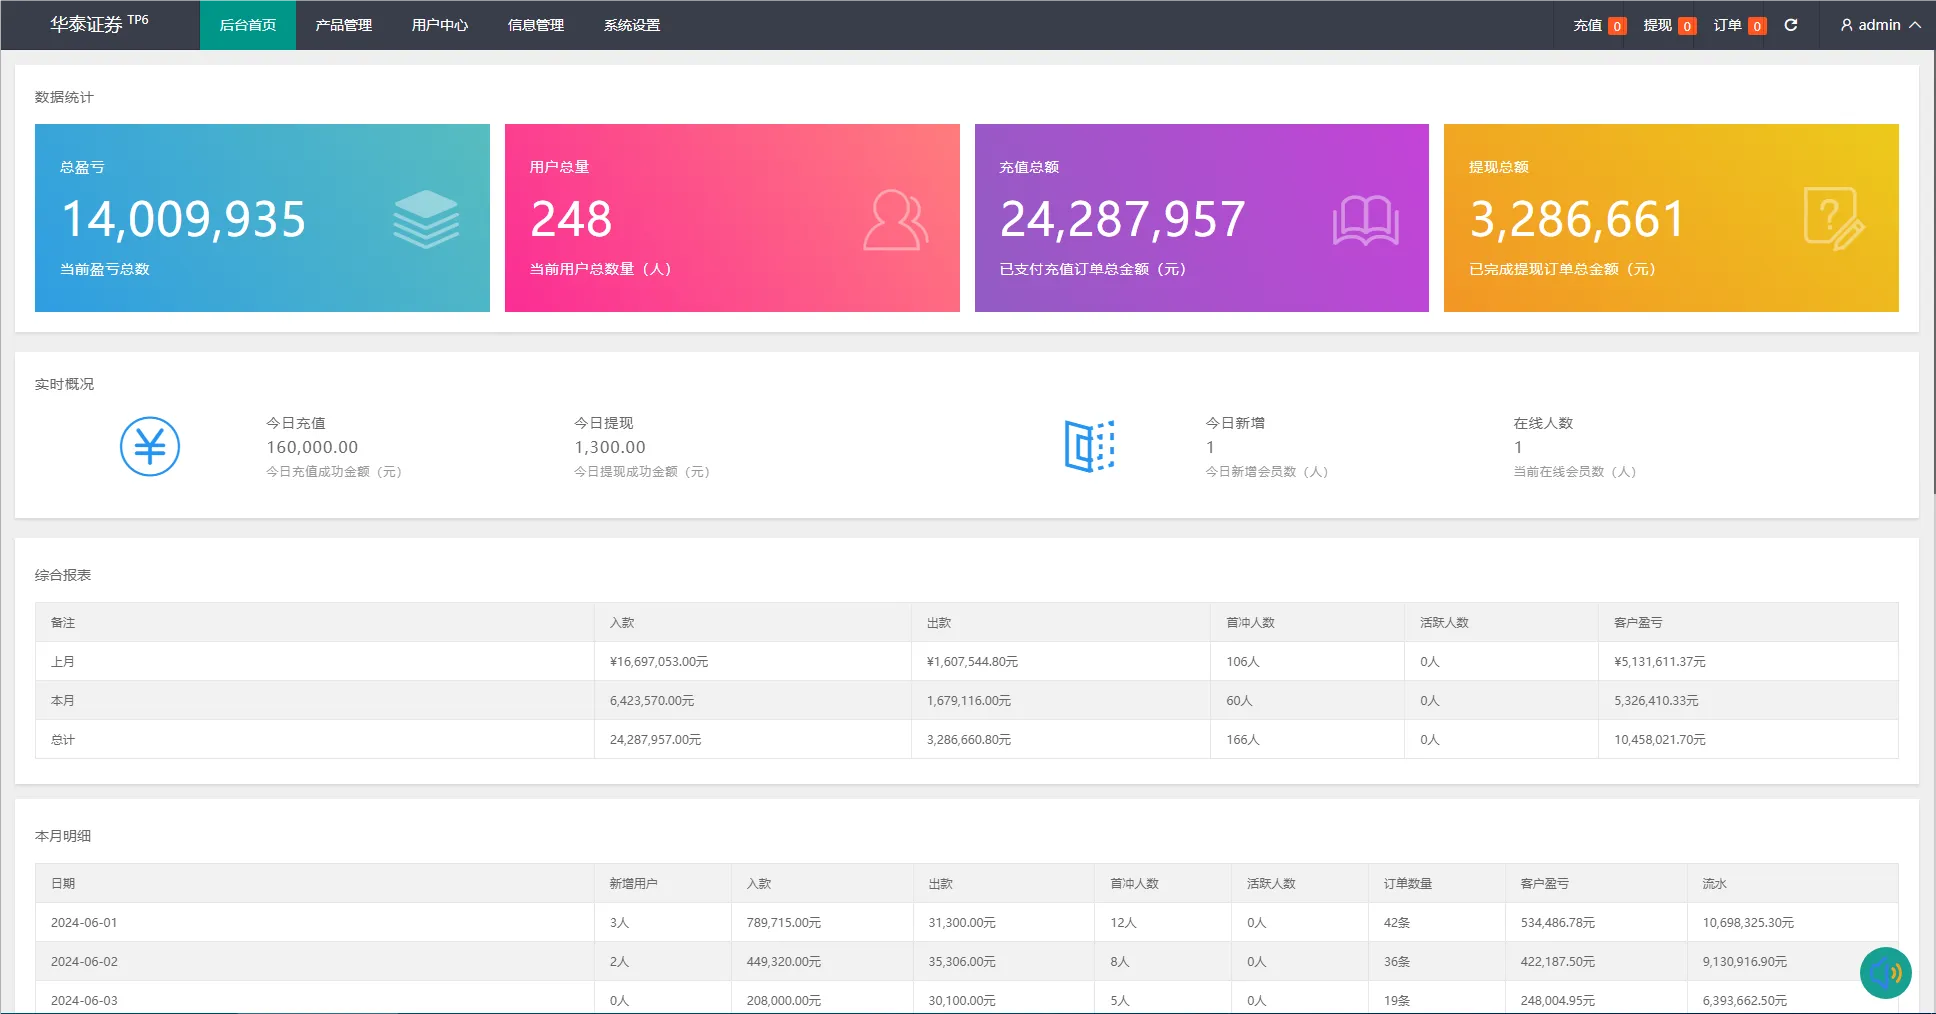Click the page's vertical scrollbar
The width and height of the screenshot is (1936, 1014).
click(x=1931, y=300)
